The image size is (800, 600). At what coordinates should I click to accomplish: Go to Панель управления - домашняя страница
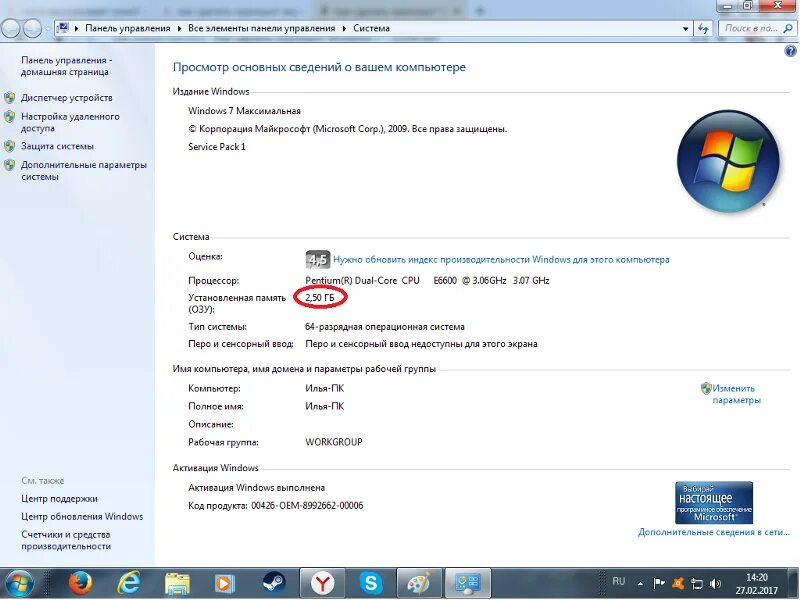click(x=66, y=66)
